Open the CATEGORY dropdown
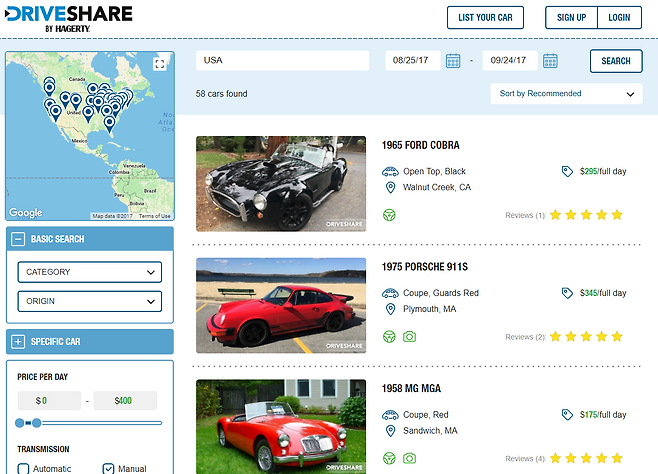The height and width of the screenshot is (474, 658). pos(89,272)
